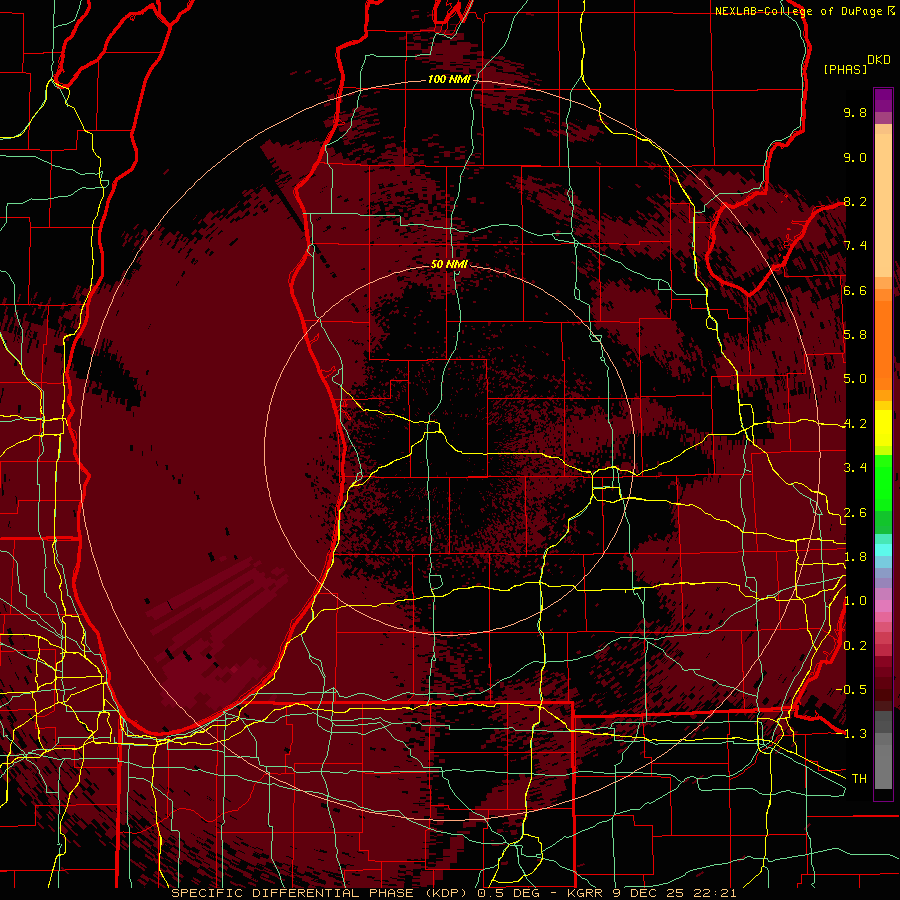Click the 3.4 scale value

(855, 468)
